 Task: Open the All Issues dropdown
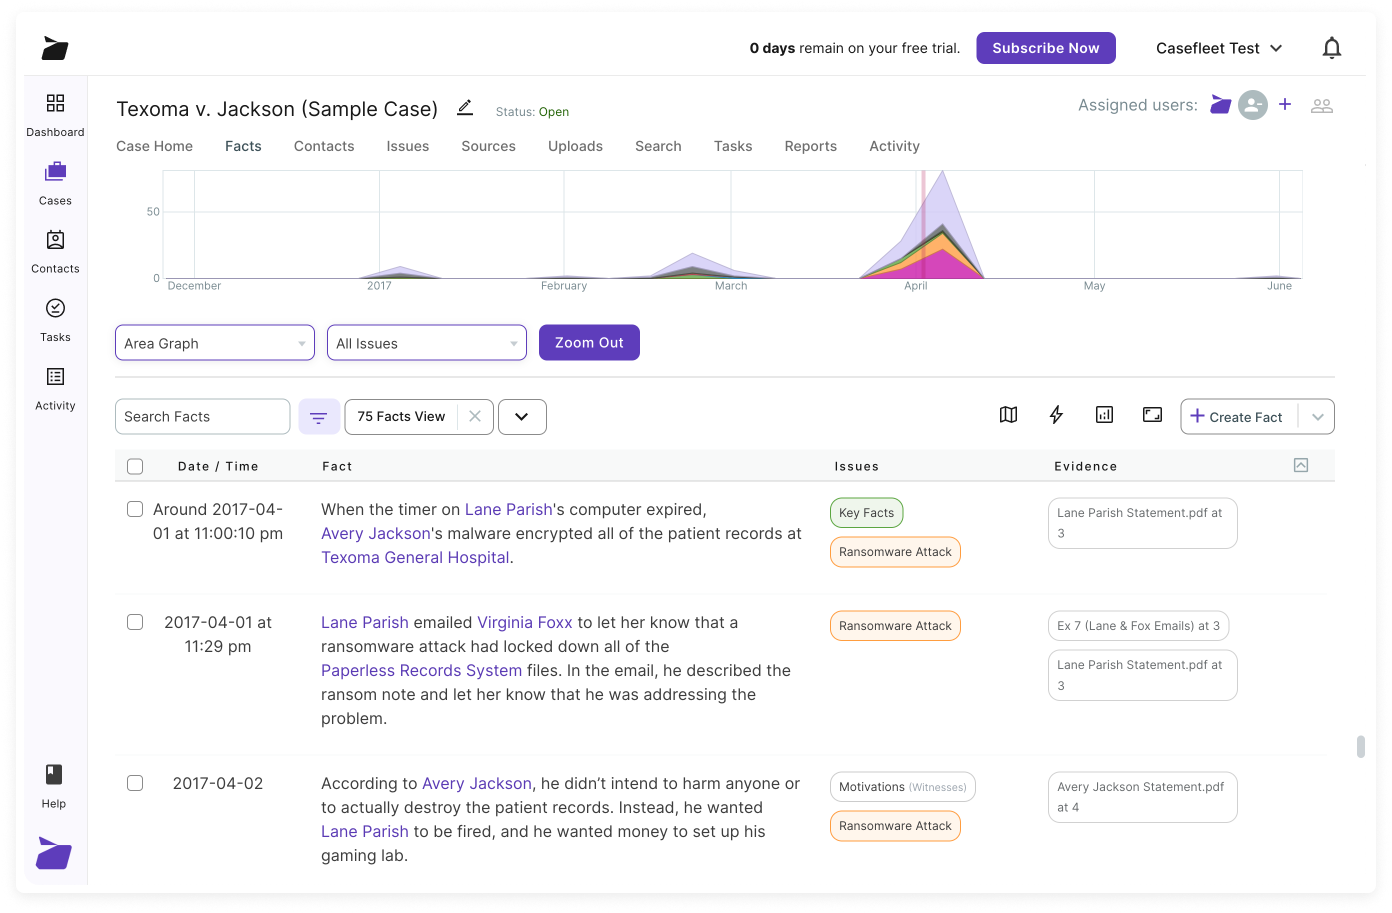click(426, 342)
